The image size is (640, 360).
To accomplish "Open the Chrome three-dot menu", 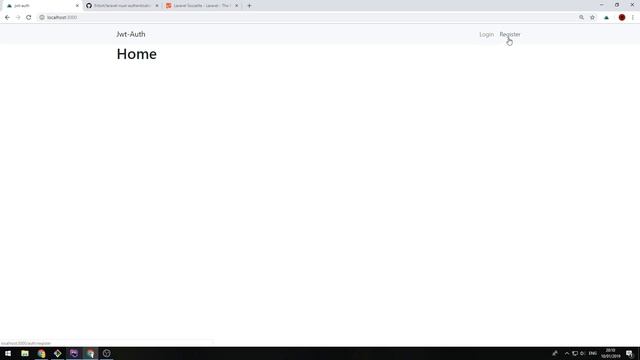I will pos(633,18).
